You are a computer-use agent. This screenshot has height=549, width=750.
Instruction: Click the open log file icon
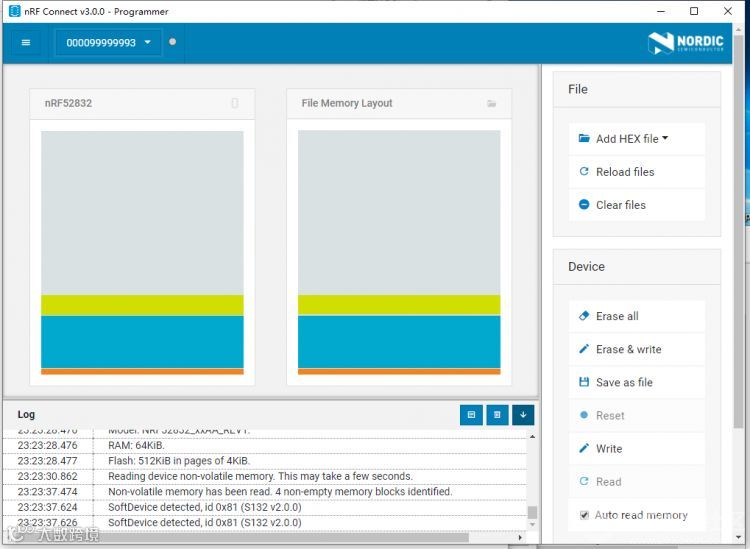pyautogui.click(x=471, y=415)
